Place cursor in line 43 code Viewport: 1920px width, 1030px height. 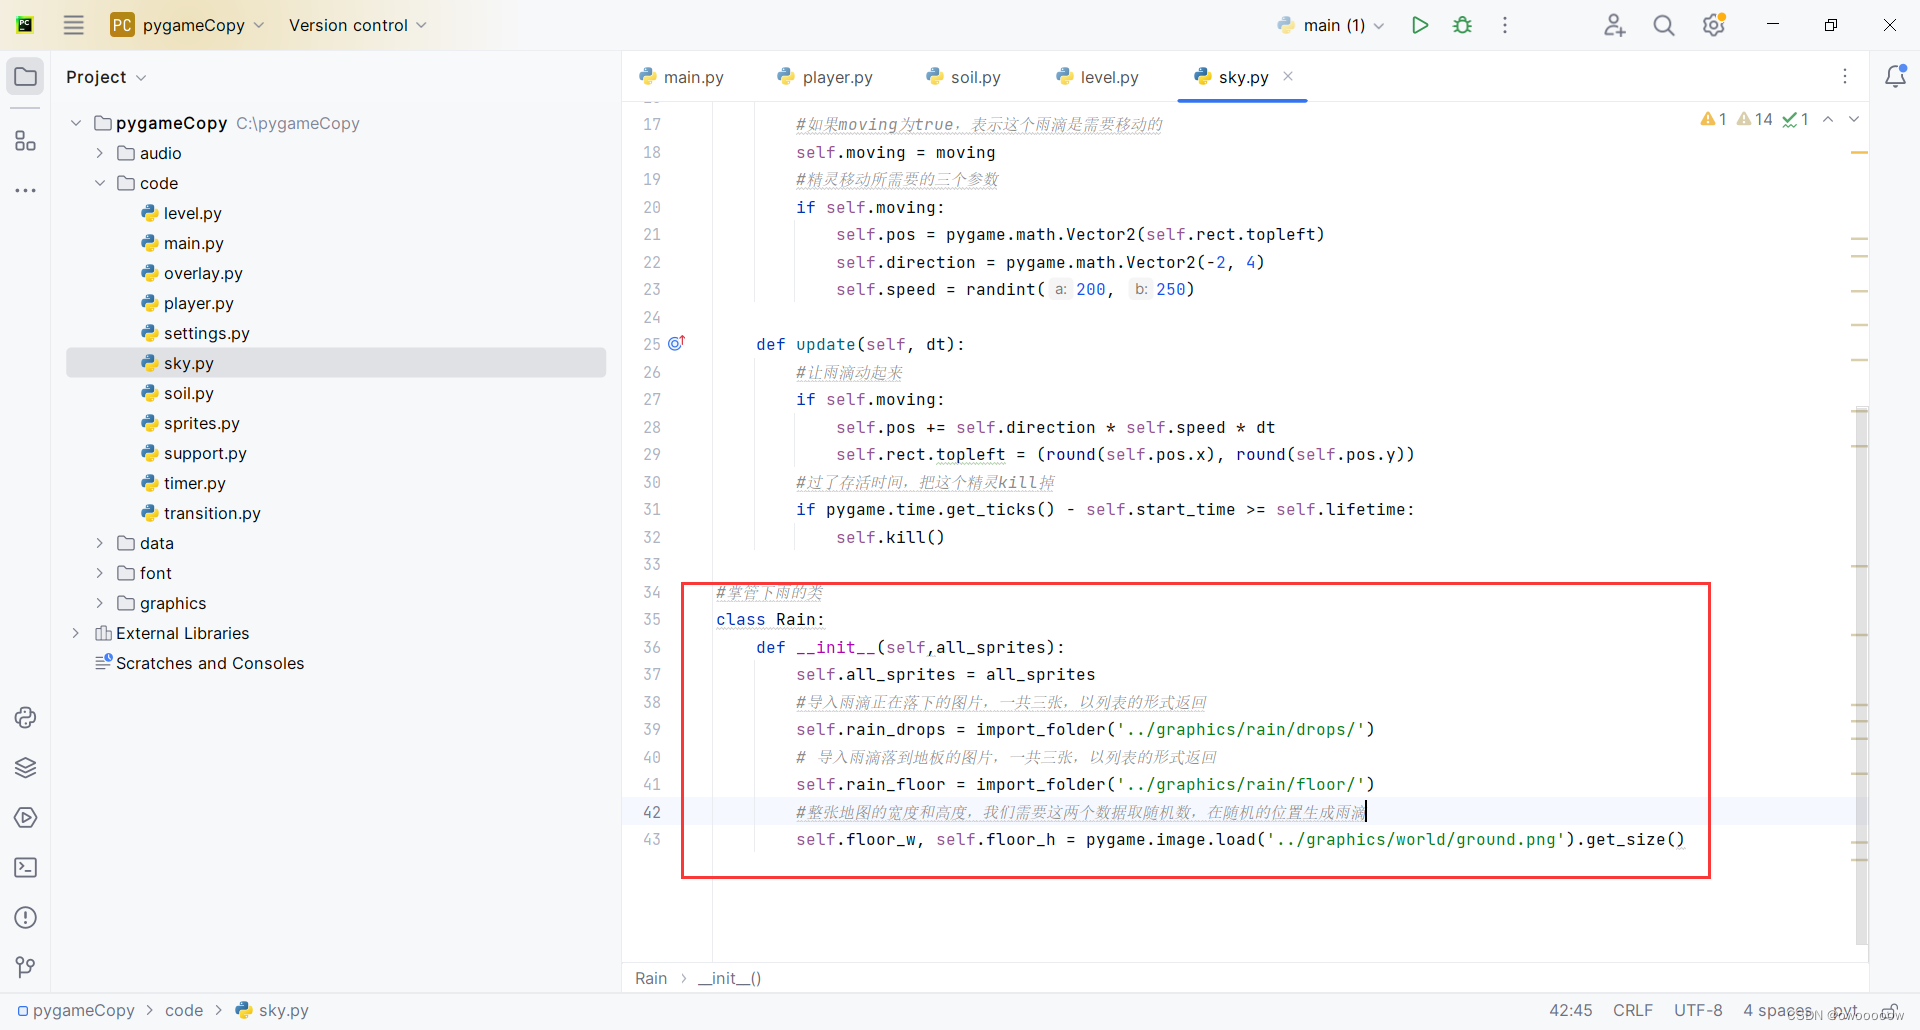pyautogui.click(x=1240, y=840)
